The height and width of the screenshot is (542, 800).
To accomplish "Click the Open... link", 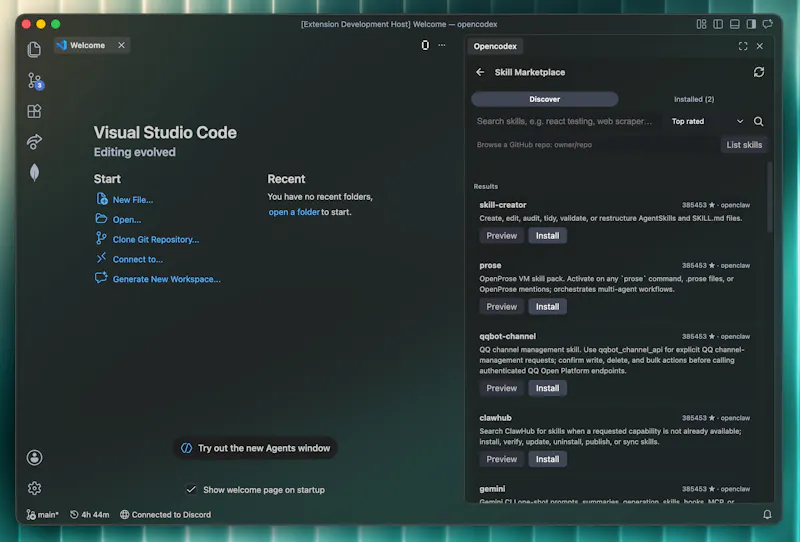I will [127, 219].
